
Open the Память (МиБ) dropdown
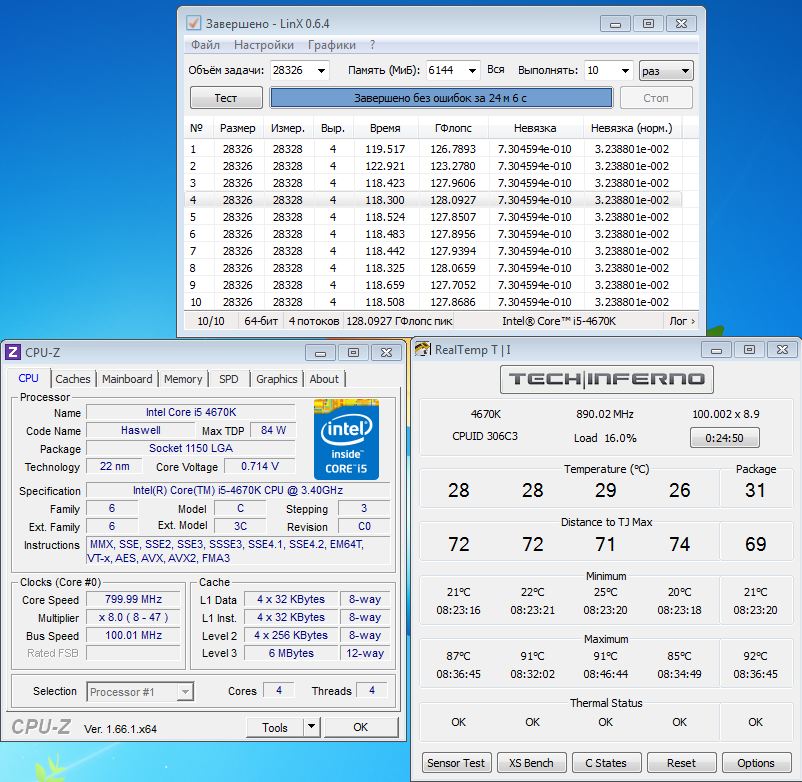473,71
